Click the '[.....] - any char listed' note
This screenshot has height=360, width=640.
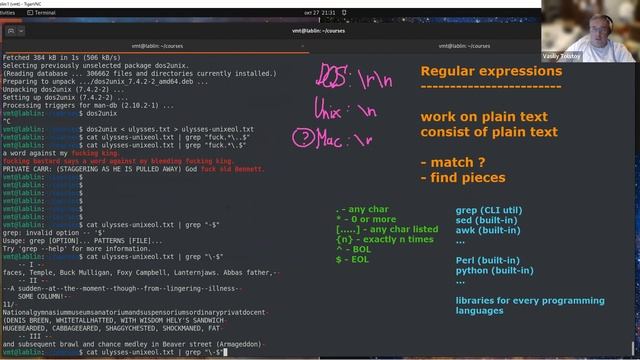pyautogui.click(x=387, y=229)
